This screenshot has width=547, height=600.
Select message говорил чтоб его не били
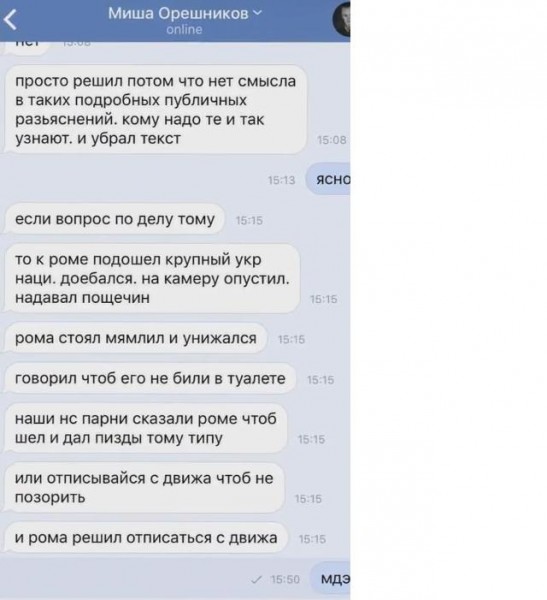[150, 378]
